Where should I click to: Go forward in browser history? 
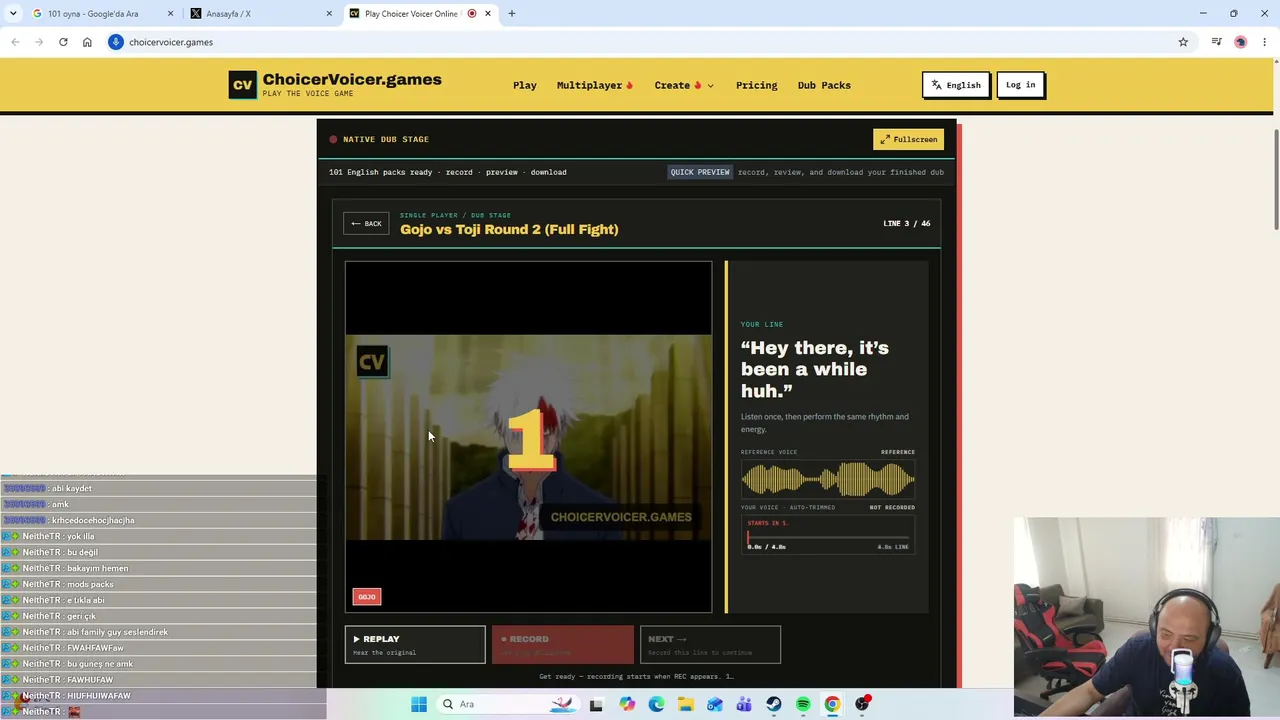tap(39, 42)
